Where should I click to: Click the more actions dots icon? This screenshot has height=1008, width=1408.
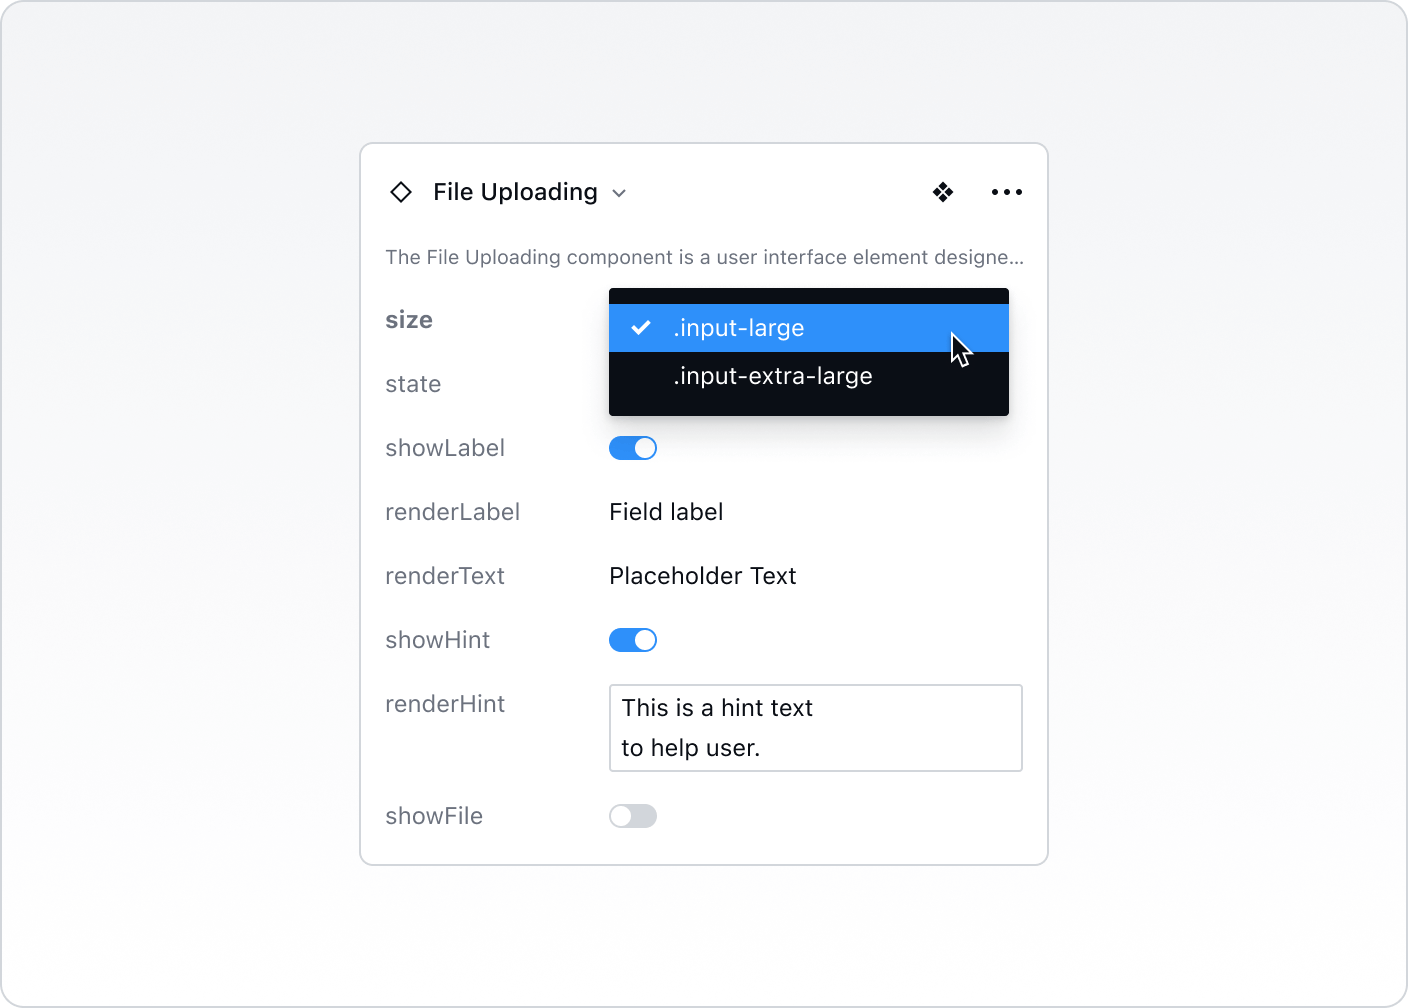click(x=1006, y=192)
